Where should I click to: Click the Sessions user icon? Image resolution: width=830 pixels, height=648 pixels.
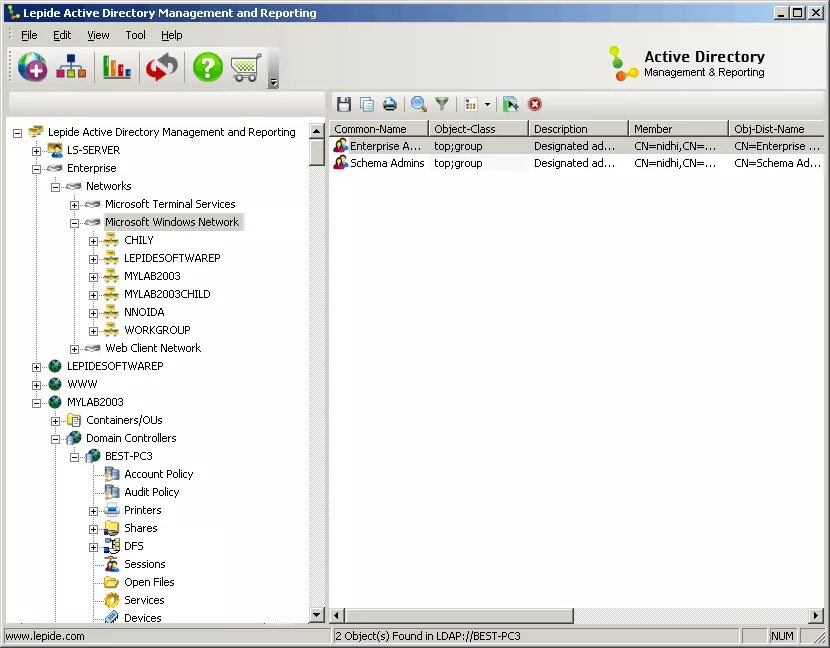tap(112, 564)
